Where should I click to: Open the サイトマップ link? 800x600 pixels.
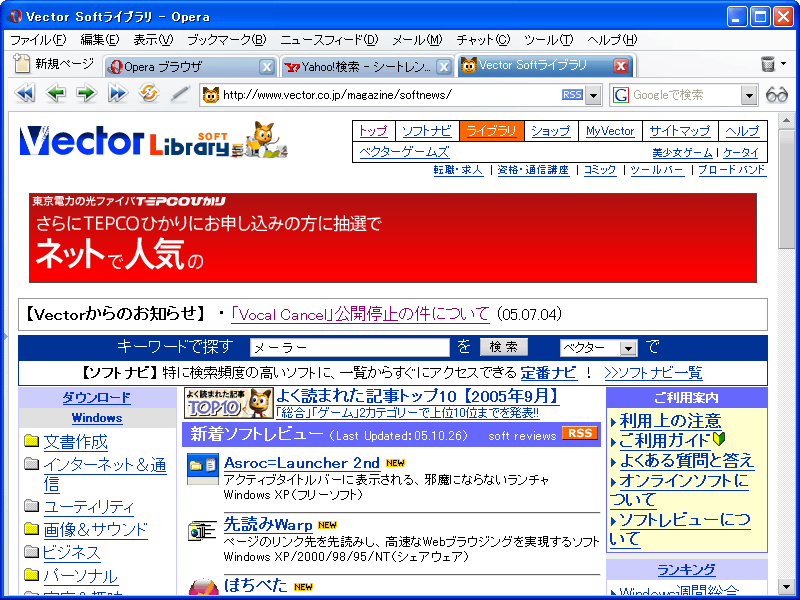[x=680, y=131]
